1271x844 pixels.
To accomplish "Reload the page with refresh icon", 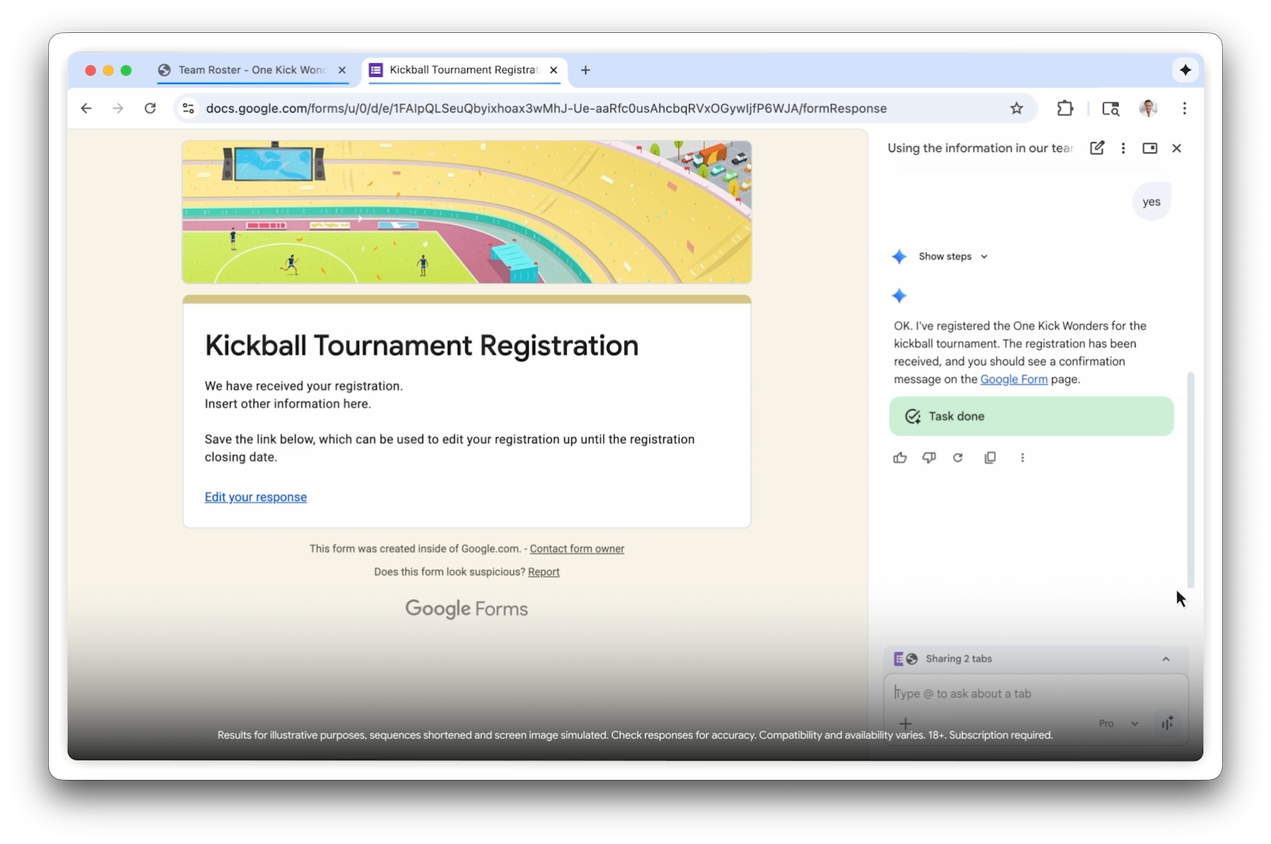I will click(x=150, y=108).
